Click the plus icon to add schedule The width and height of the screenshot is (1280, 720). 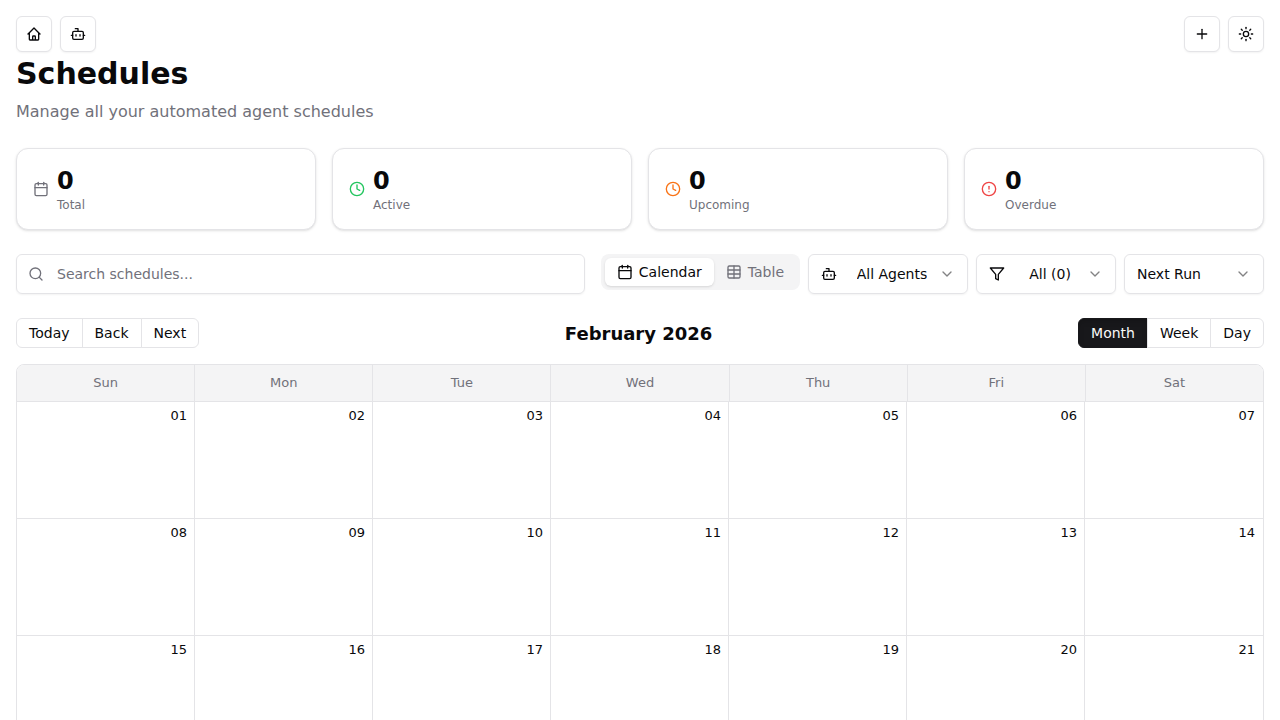[1202, 34]
